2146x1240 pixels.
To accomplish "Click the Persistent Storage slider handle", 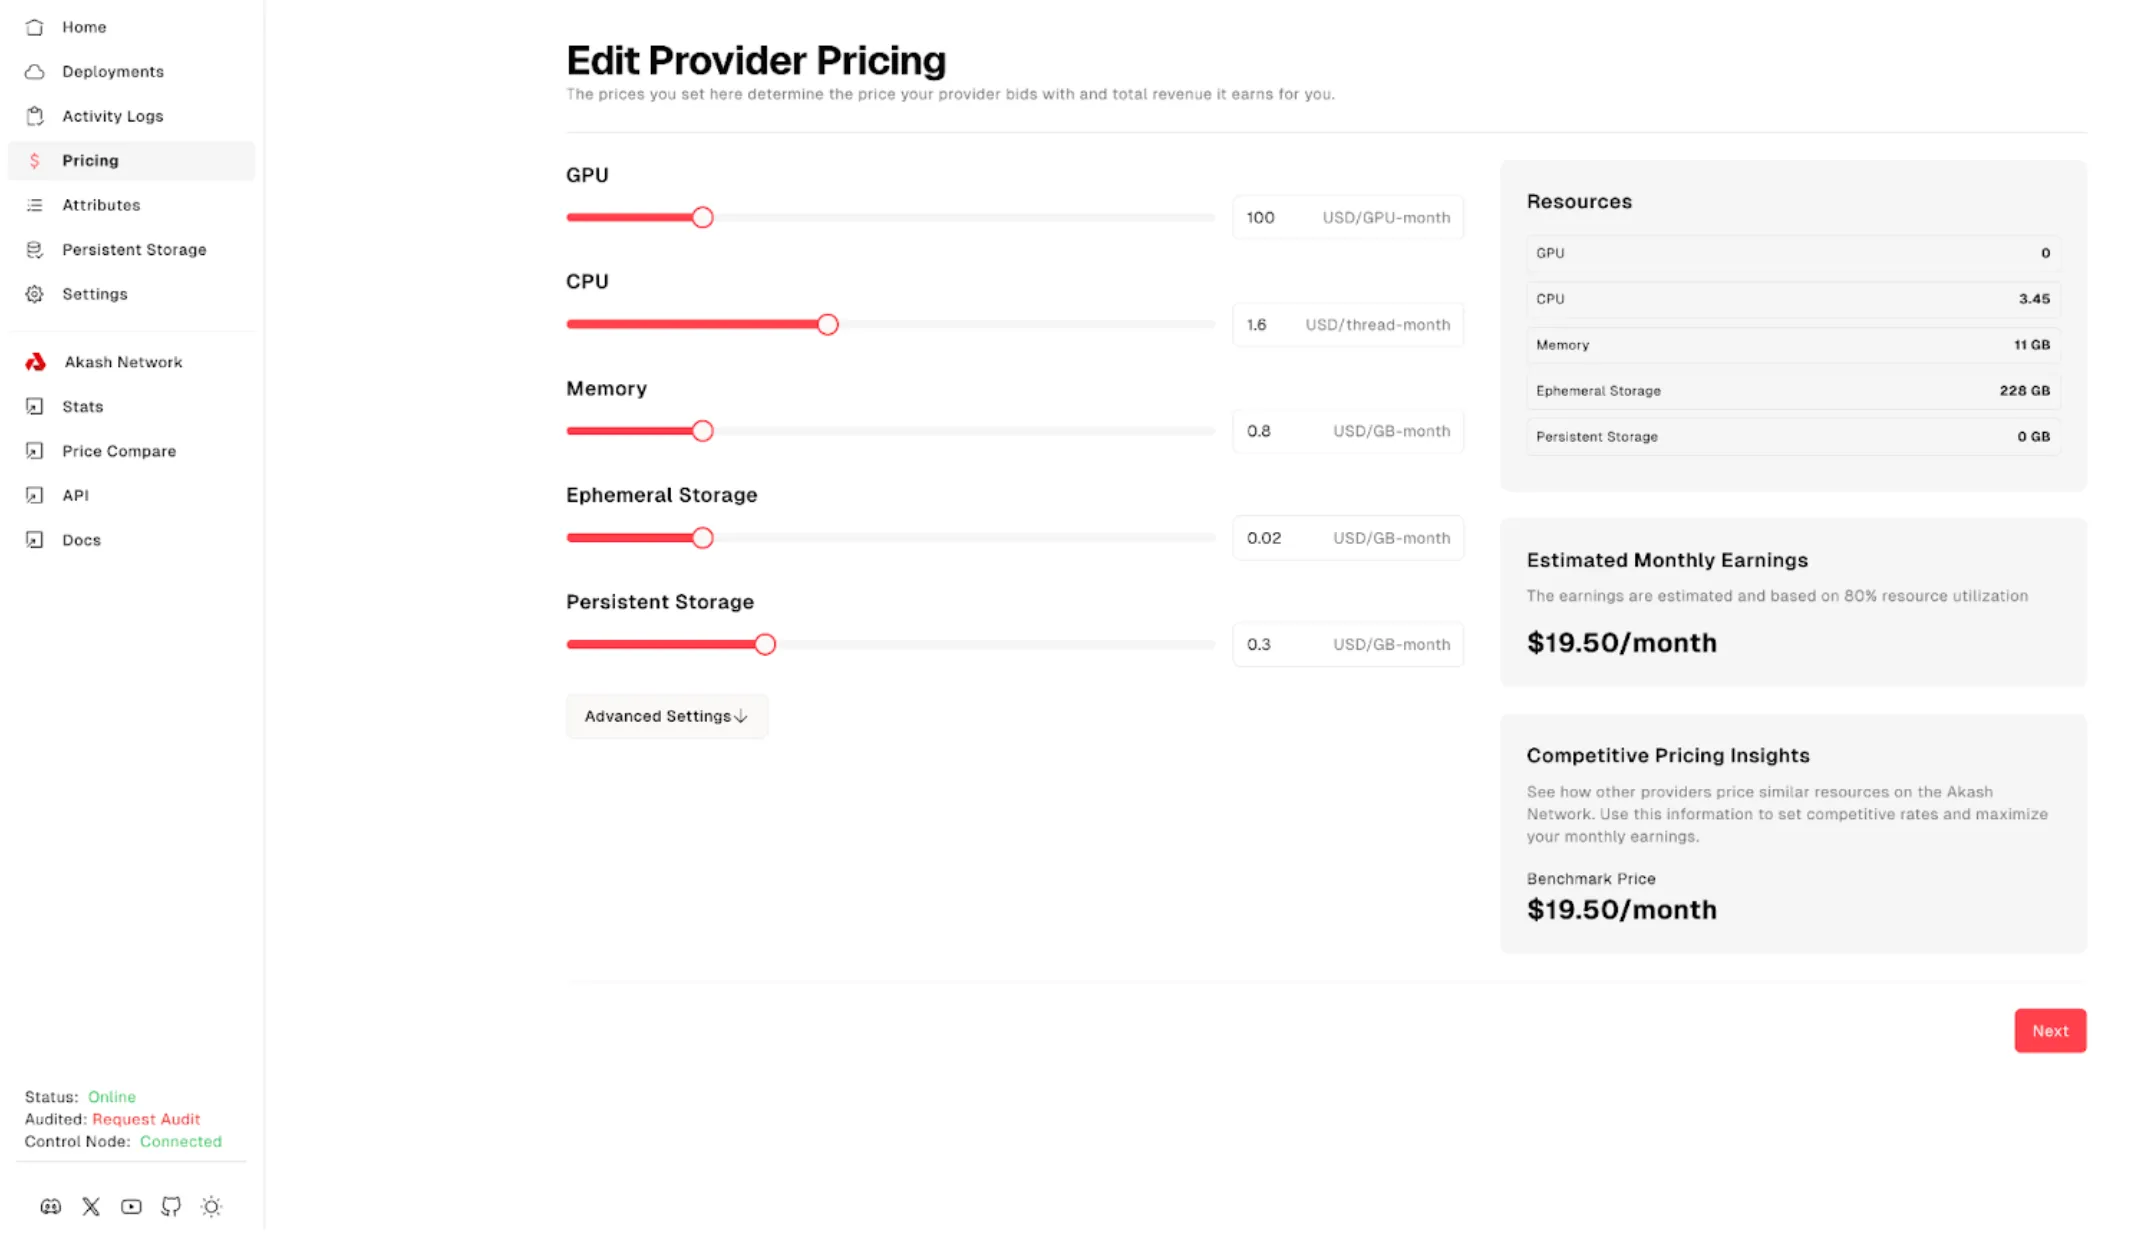I will (765, 645).
